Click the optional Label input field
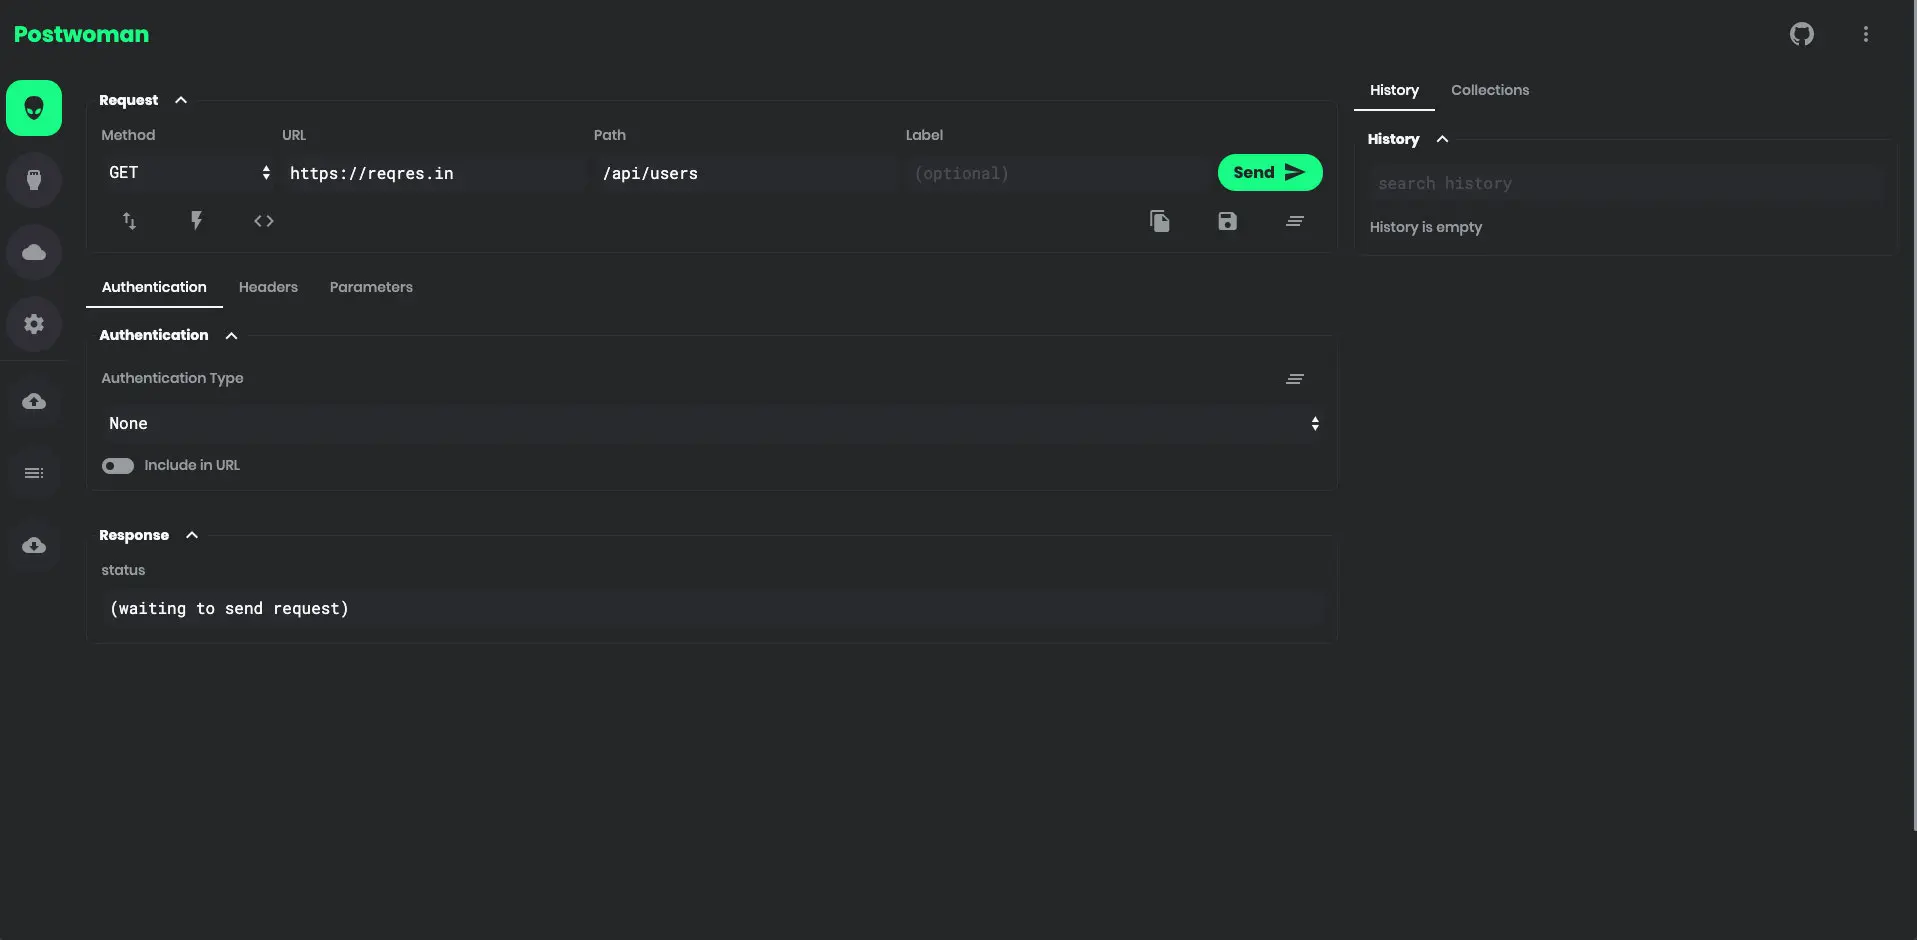The image size is (1917, 940). coord(1058,173)
